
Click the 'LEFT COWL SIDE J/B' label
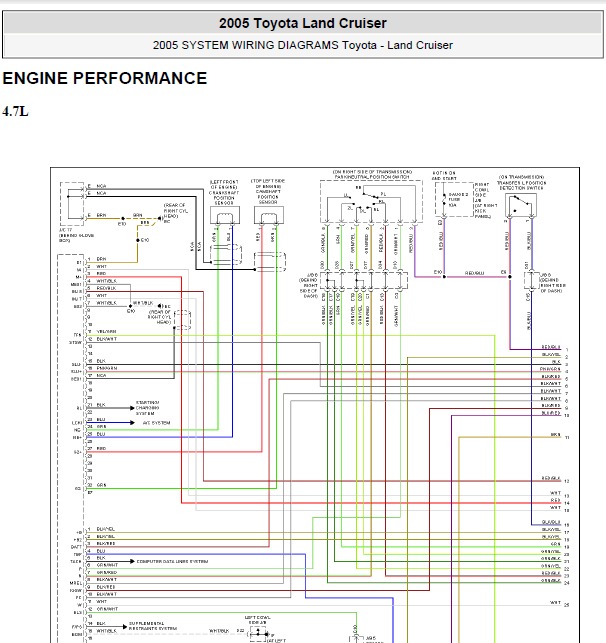pos(257,620)
